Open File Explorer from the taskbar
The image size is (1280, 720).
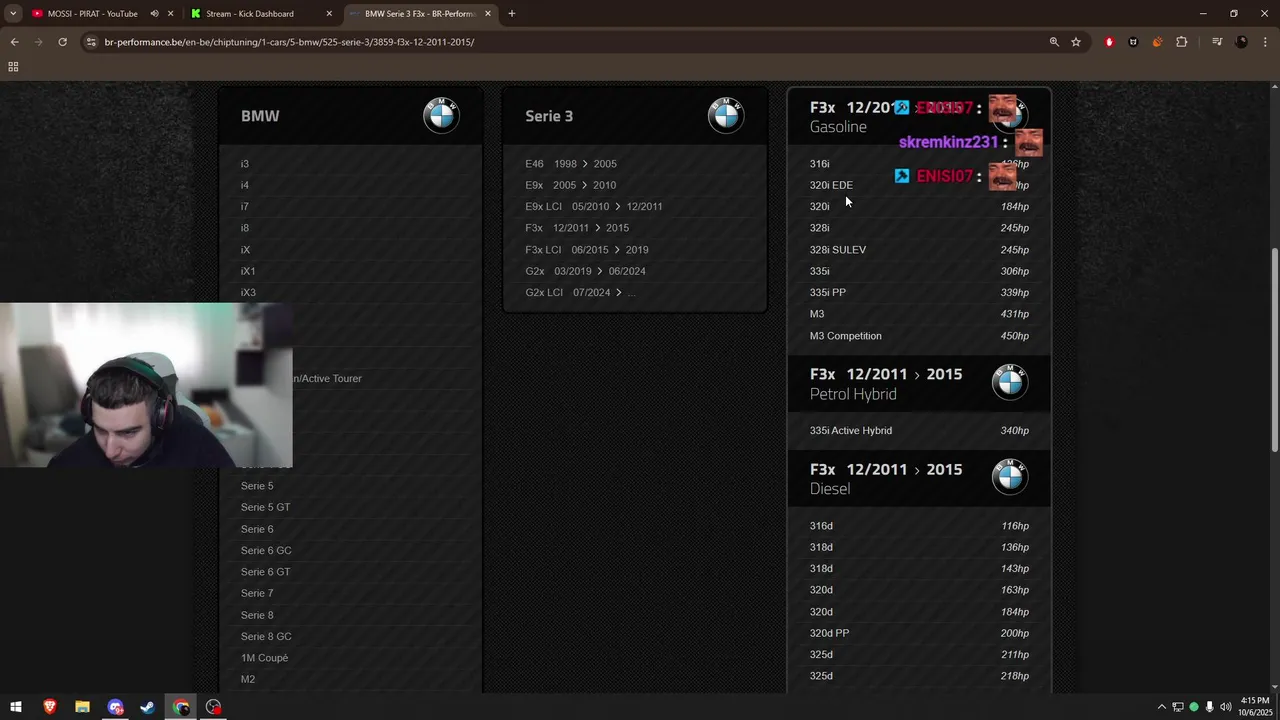[82, 707]
